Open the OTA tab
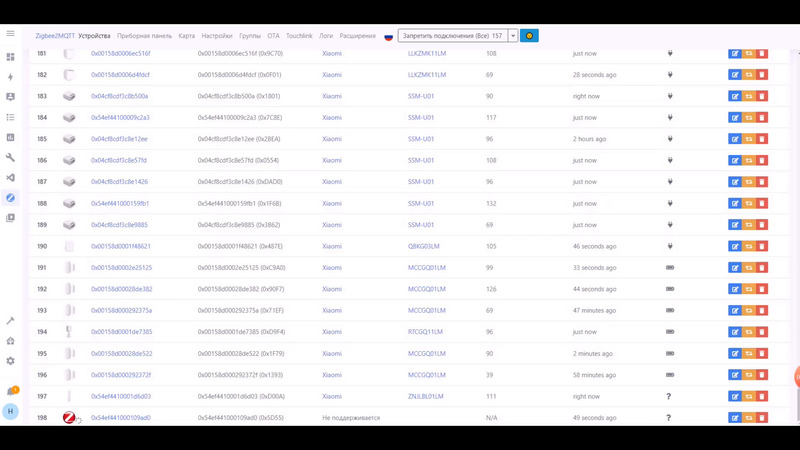 pyautogui.click(x=273, y=36)
